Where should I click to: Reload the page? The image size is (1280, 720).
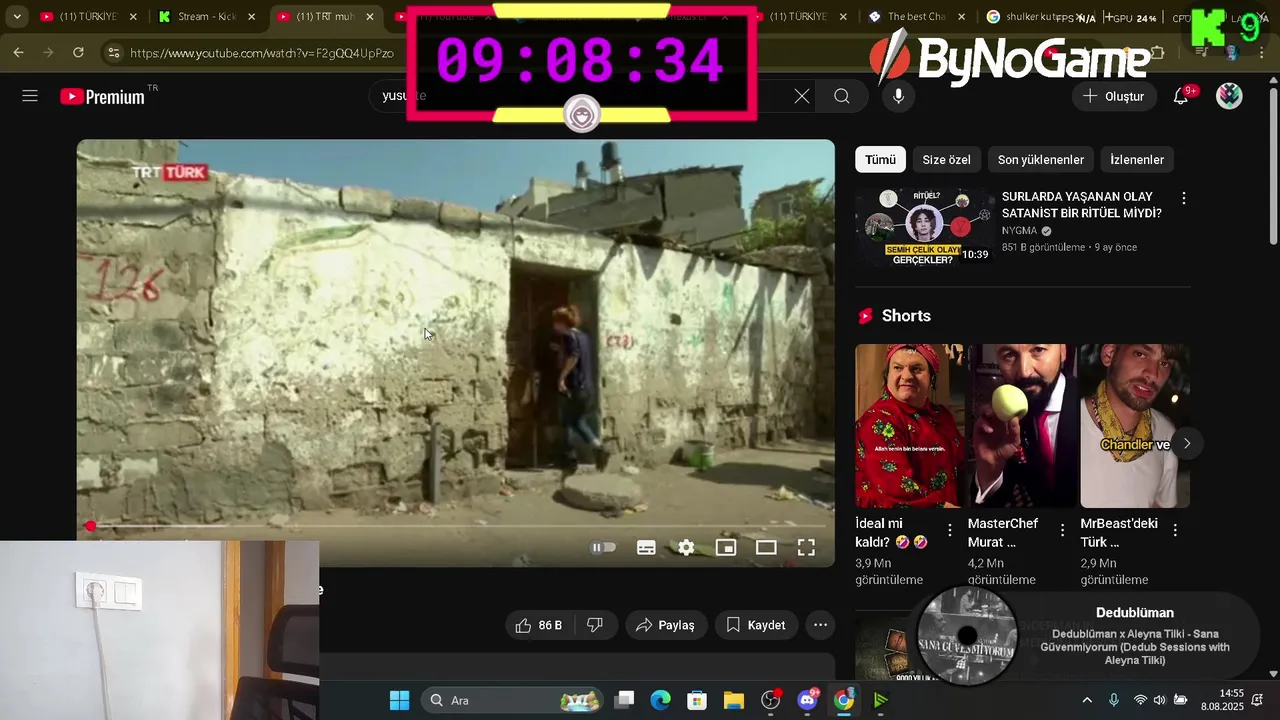(78, 52)
